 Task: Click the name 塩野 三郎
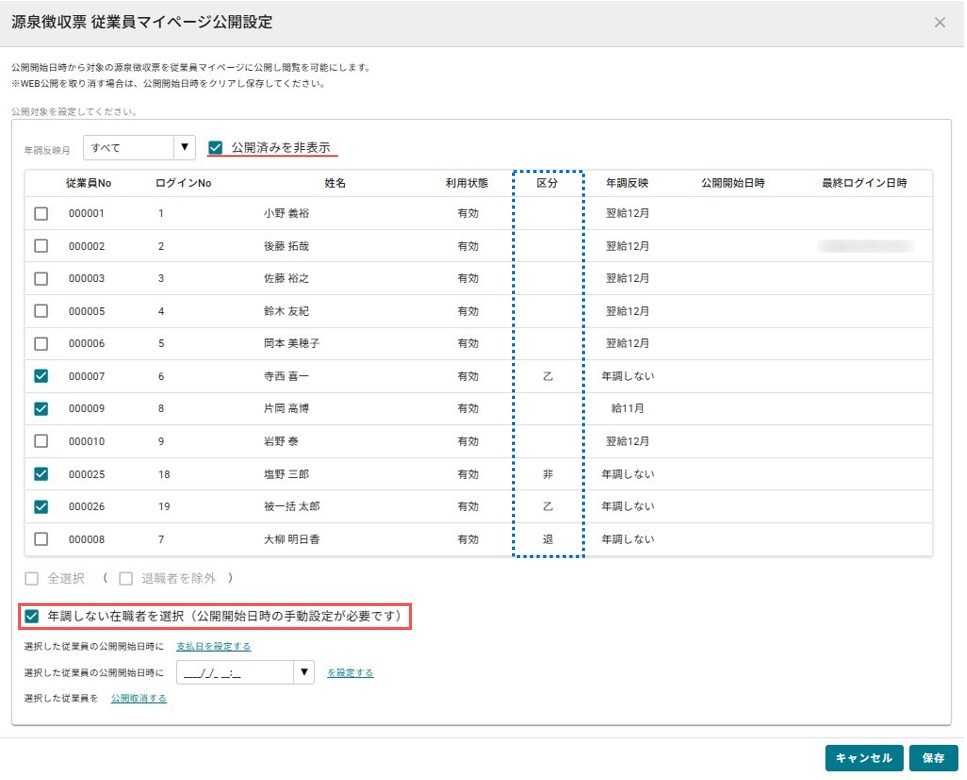pyautogui.click(x=286, y=474)
